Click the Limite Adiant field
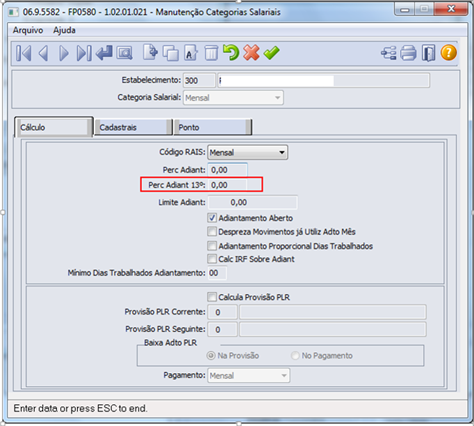The height and width of the screenshot is (426, 474). coord(253,202)
